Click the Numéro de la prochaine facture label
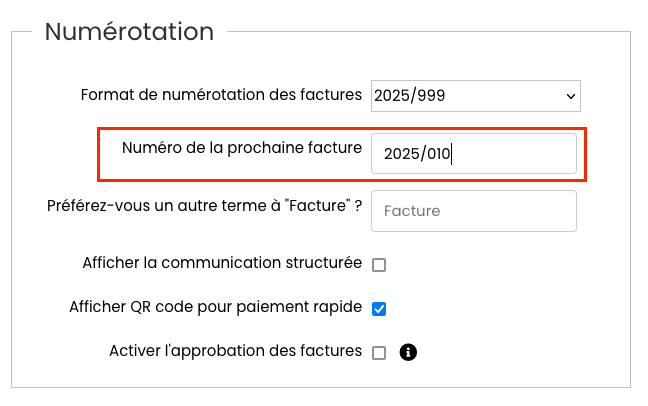This screenshot has width=648, height=406. pyautogui.click(x=242, y=148)
